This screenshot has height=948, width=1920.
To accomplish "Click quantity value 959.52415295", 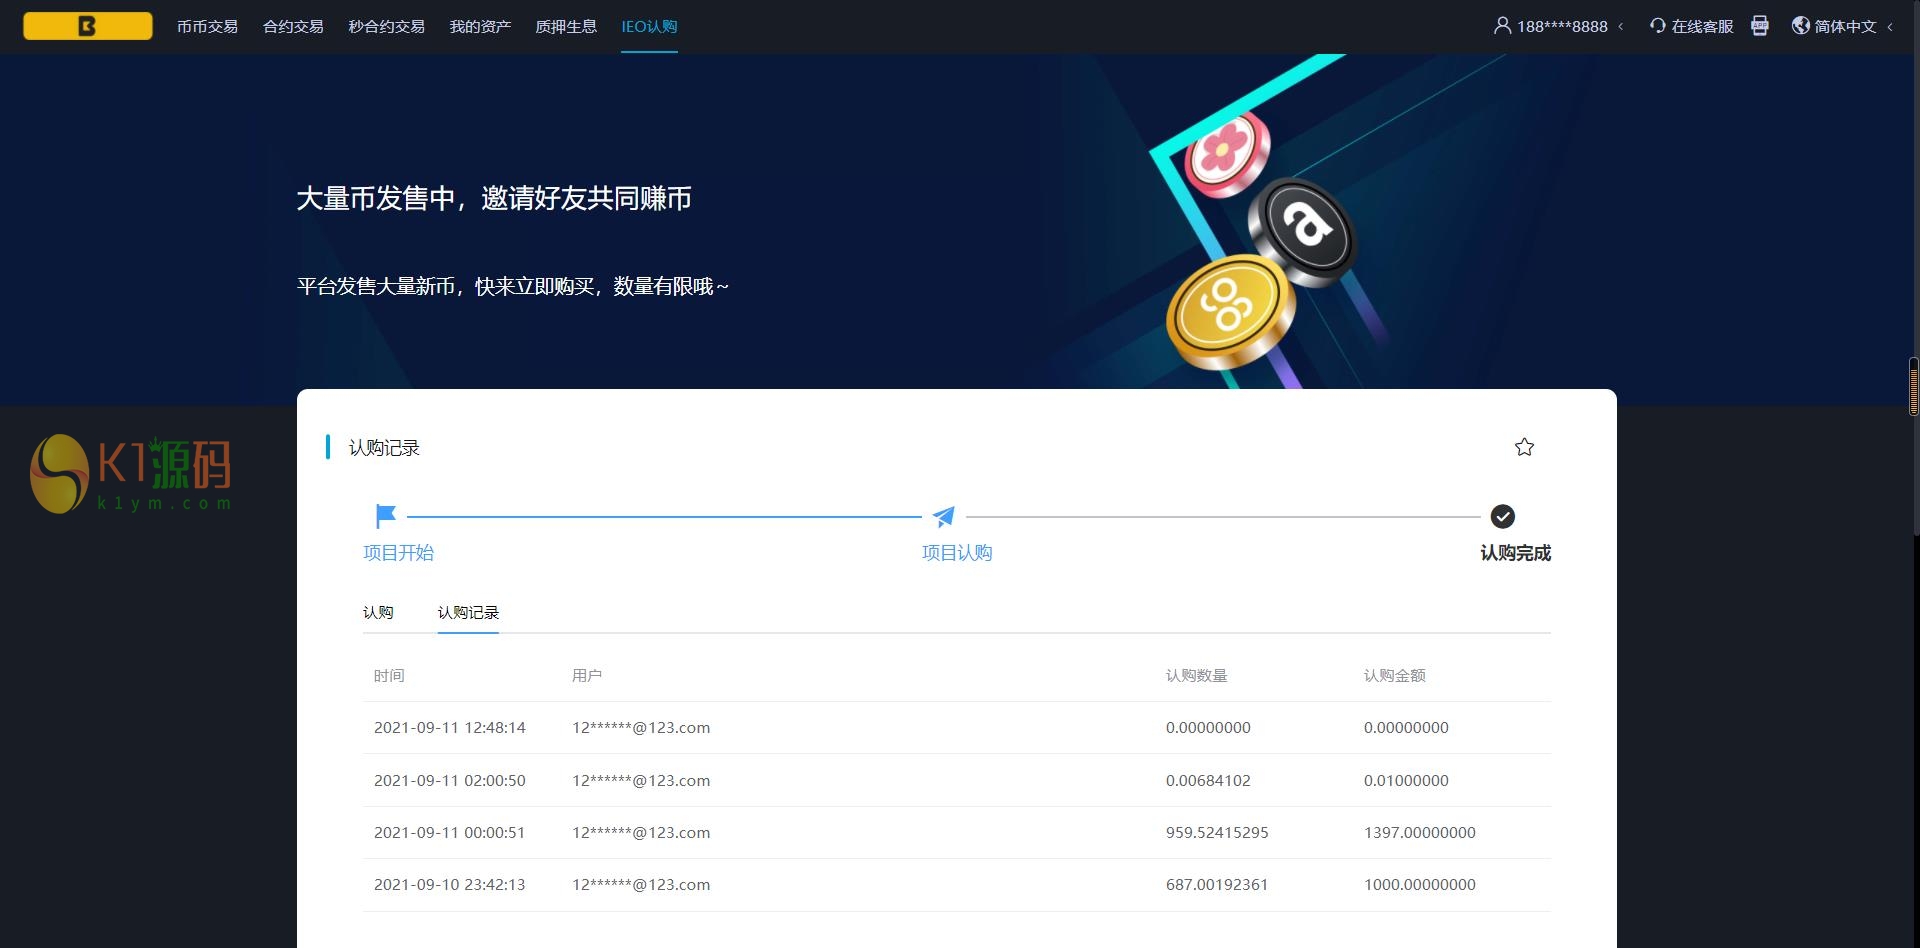I will 1217,833.
